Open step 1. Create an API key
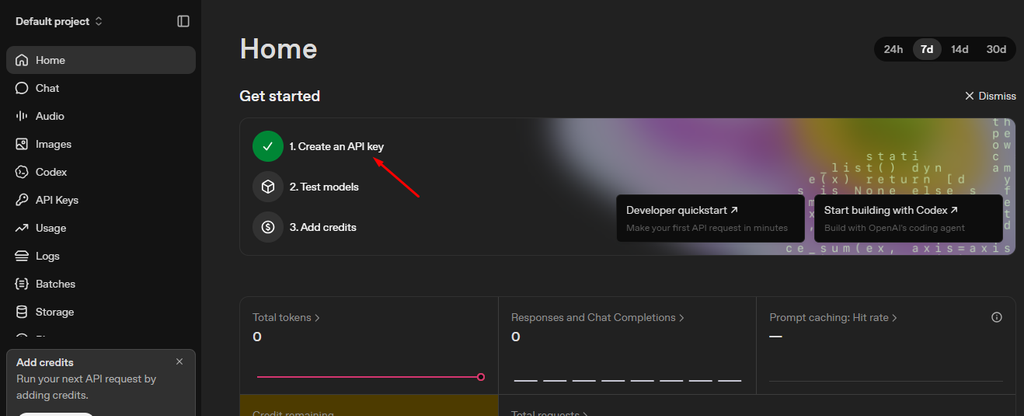 click(337, 147)
